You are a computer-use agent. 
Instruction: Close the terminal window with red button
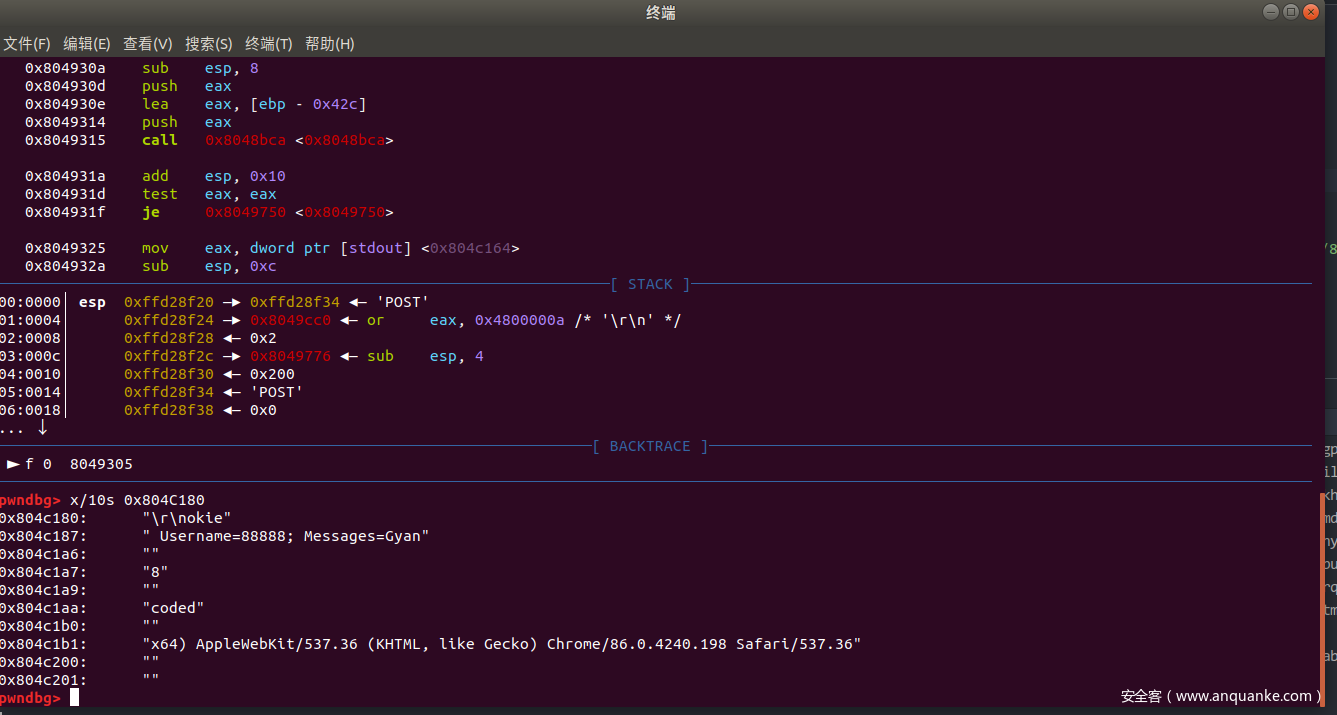1311,12
